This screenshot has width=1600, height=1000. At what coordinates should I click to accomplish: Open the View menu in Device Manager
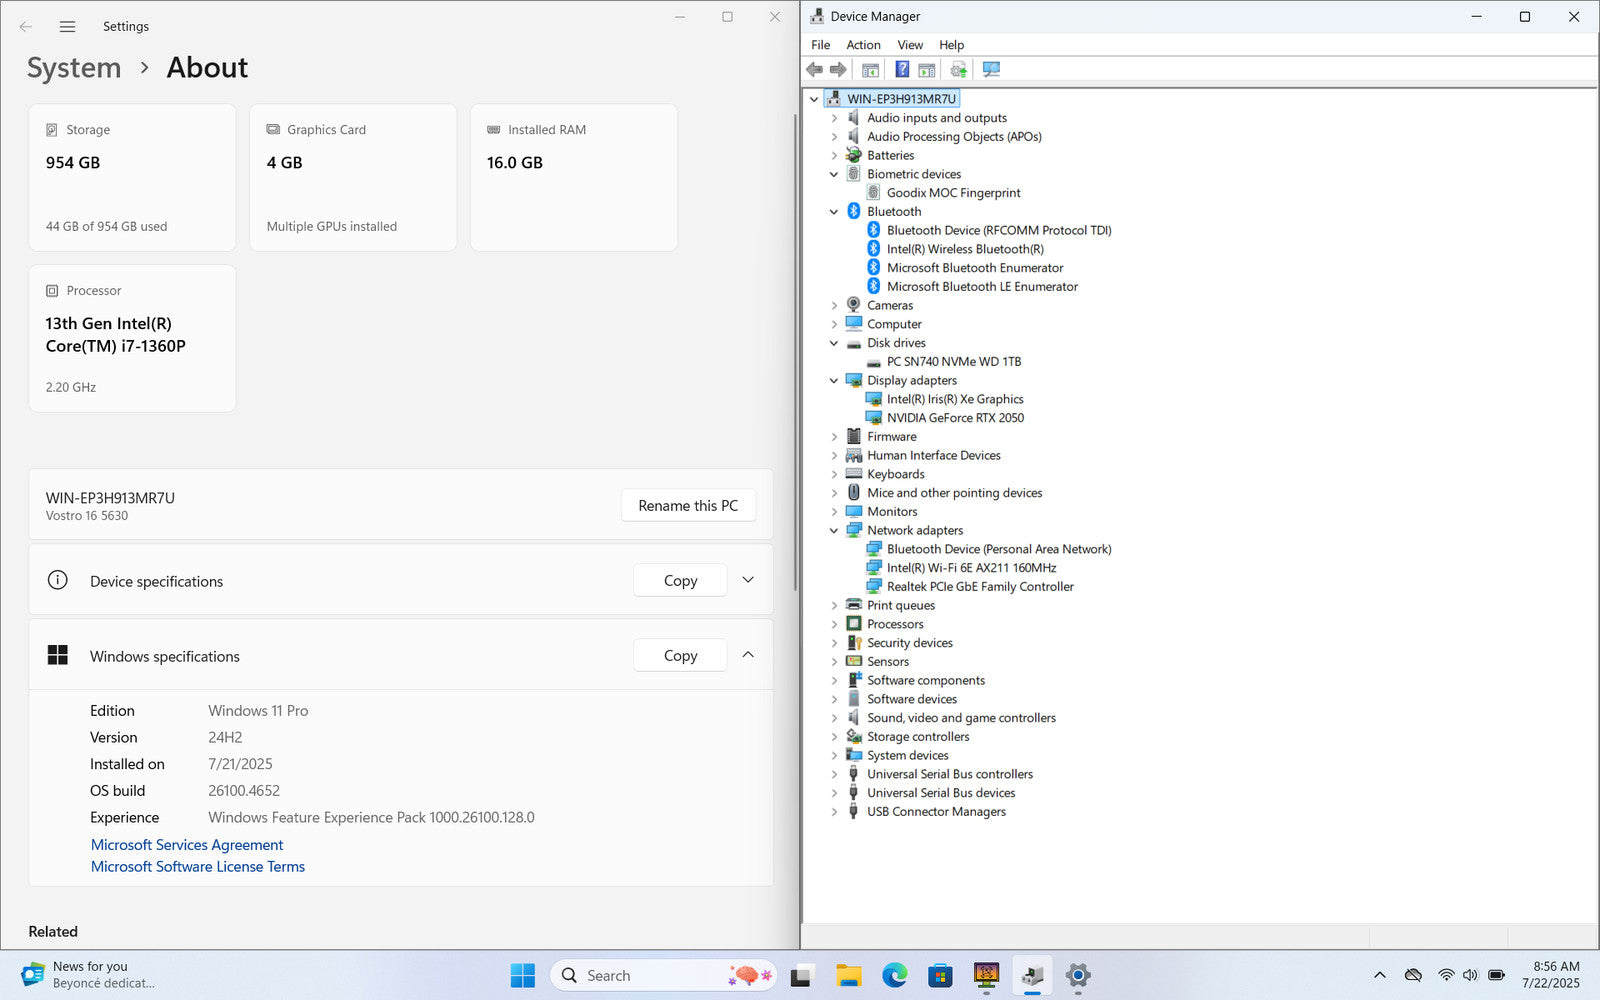pyautogui.click(x=909, y=45)
